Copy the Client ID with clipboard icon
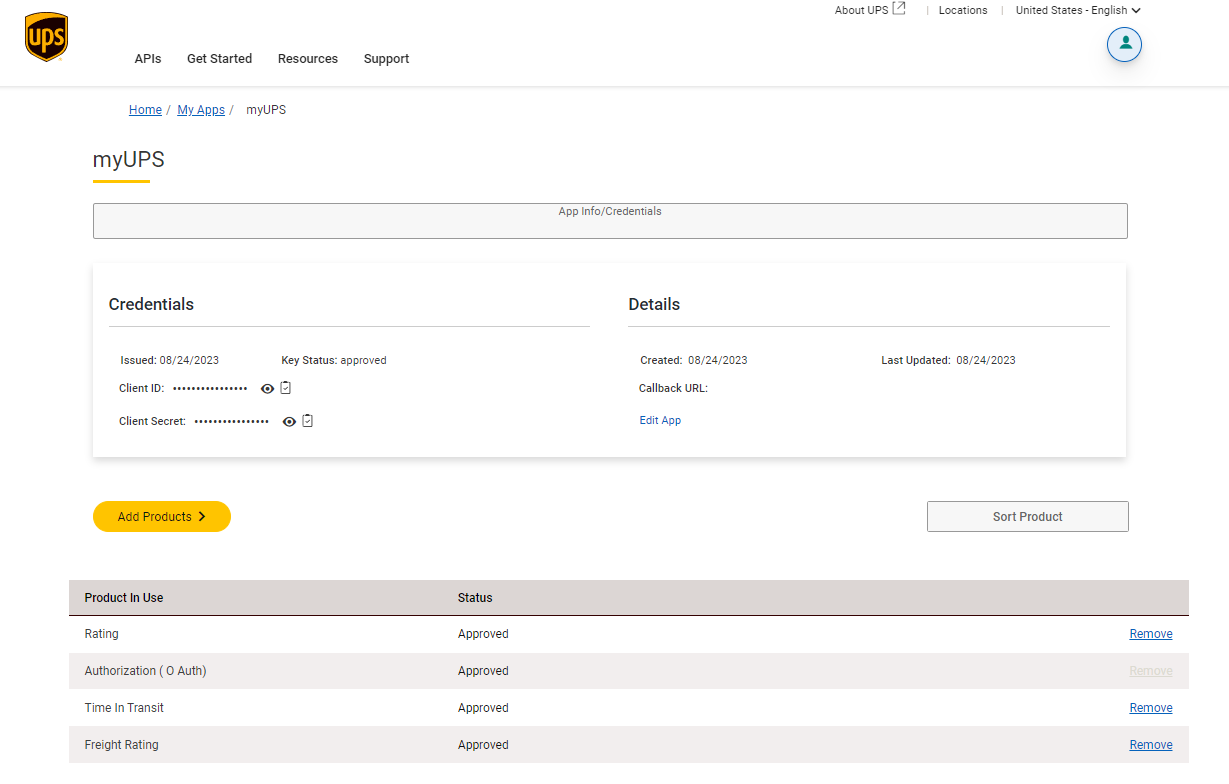The width and height of the screenshot is (1229, 784). (x=286, y=388)
